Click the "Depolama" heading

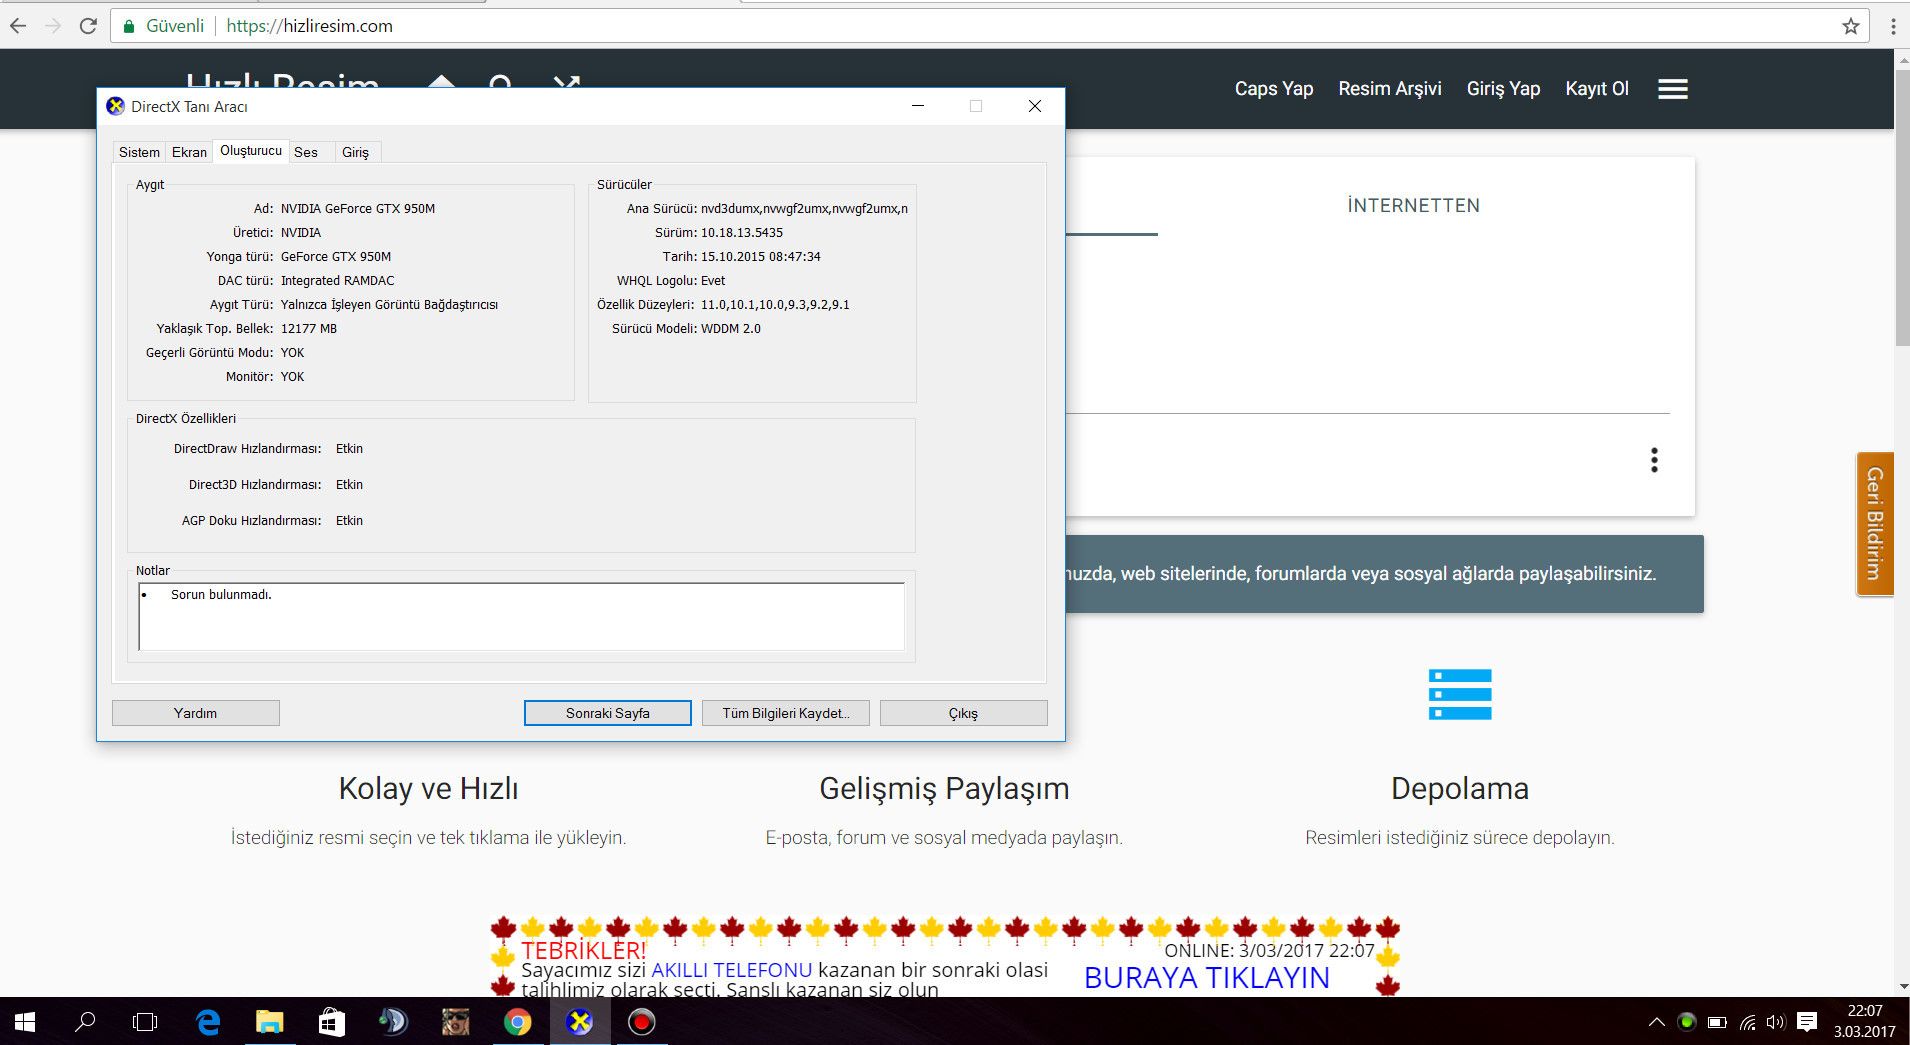1460,789
